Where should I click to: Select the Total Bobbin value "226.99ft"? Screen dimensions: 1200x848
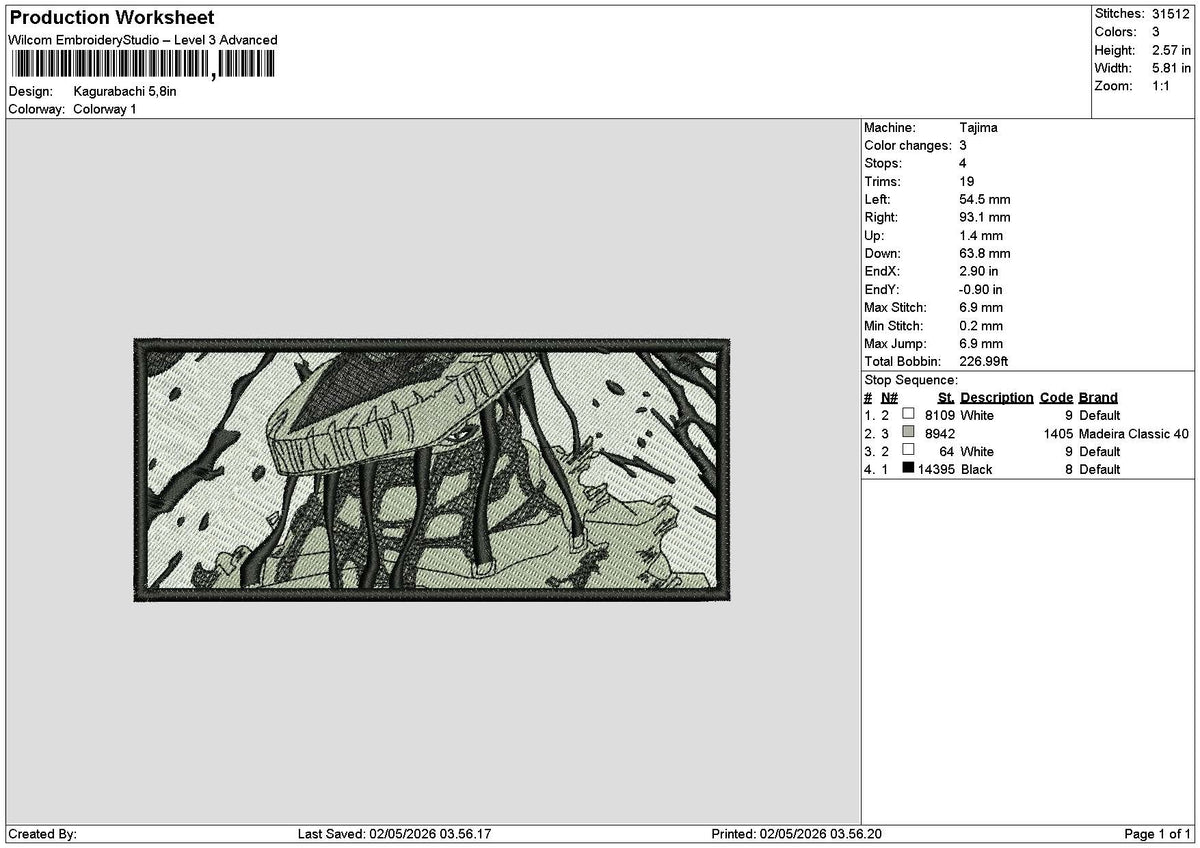click(x=986, y=361)
